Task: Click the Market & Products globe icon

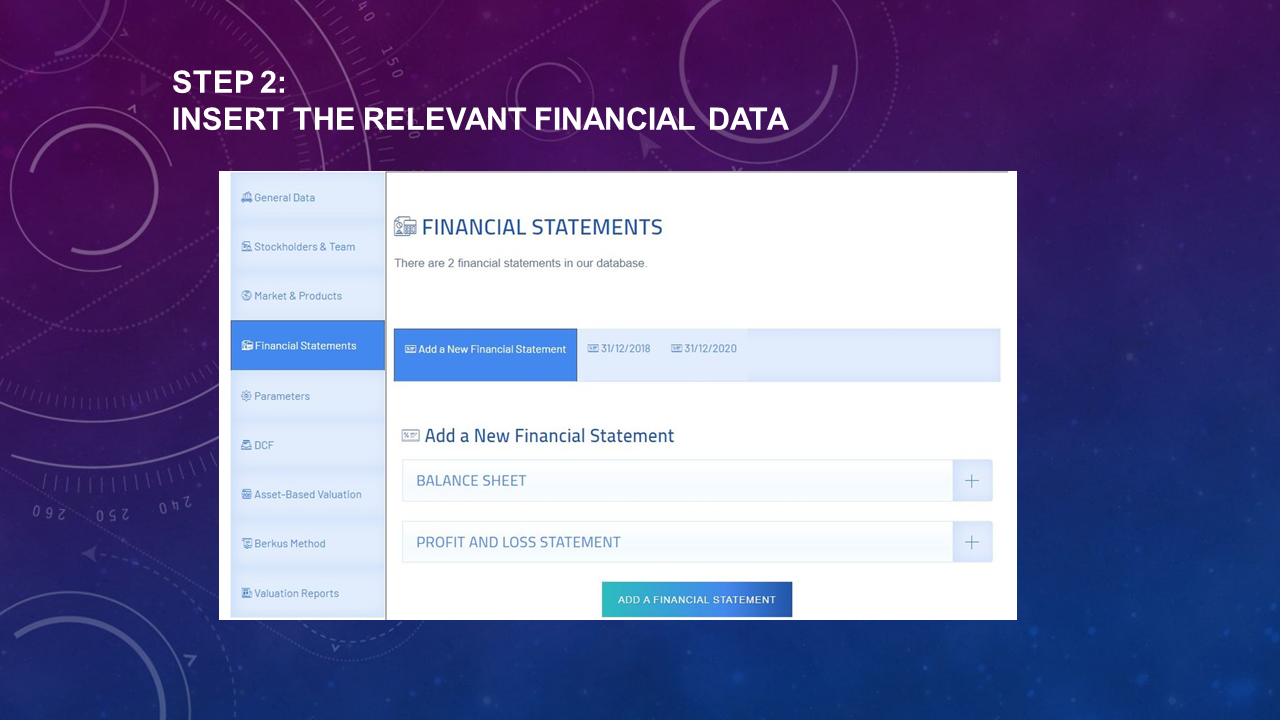Action: 246,296
